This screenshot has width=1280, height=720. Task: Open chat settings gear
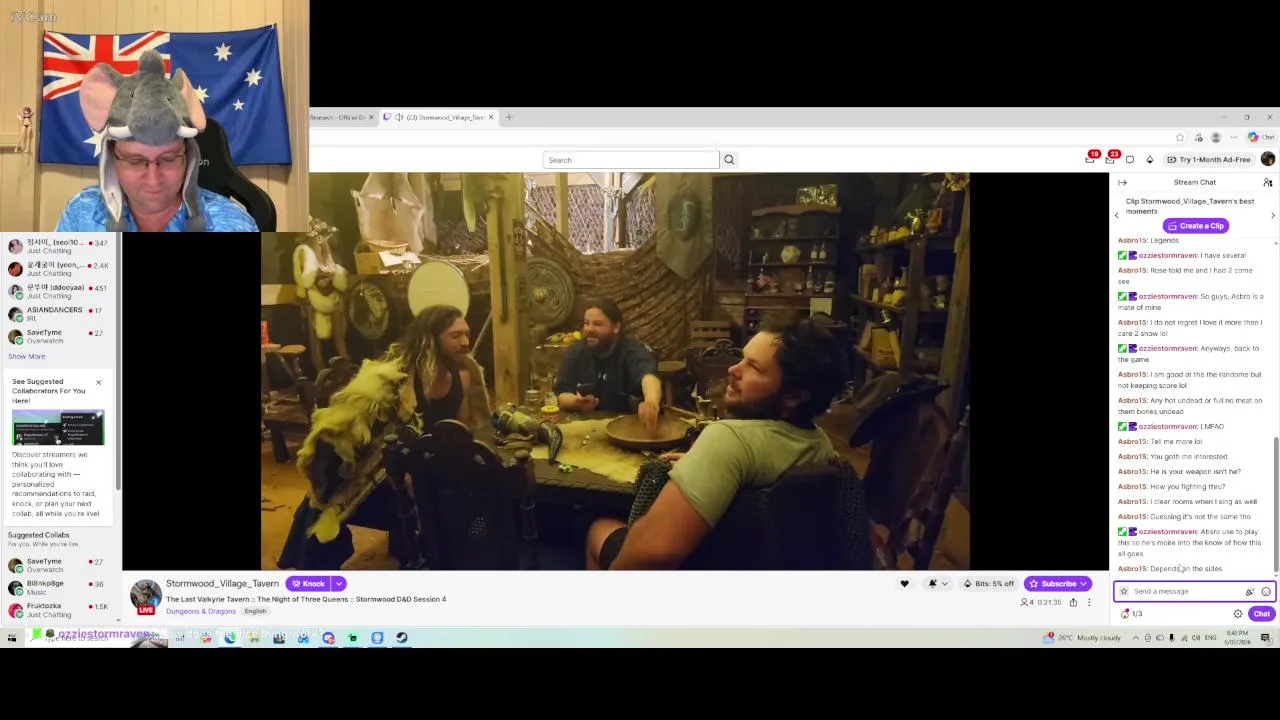[1238, 614]
